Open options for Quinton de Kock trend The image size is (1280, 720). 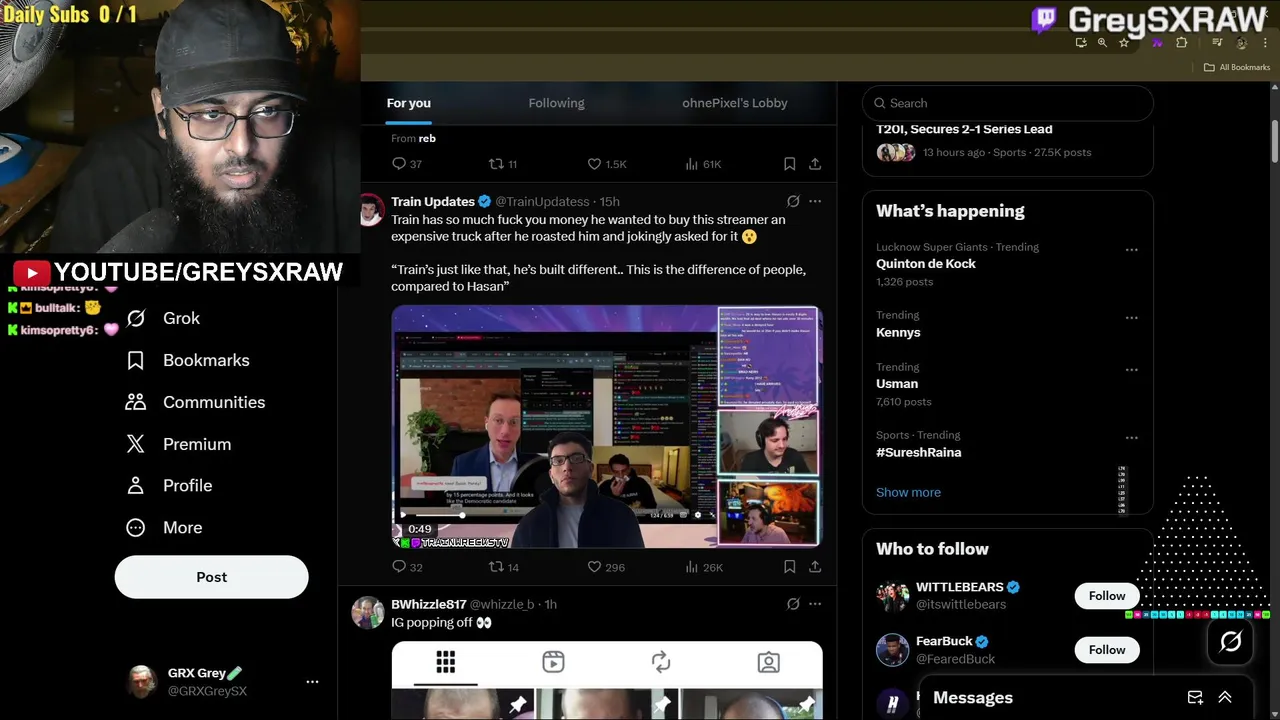click(1132, 250)
